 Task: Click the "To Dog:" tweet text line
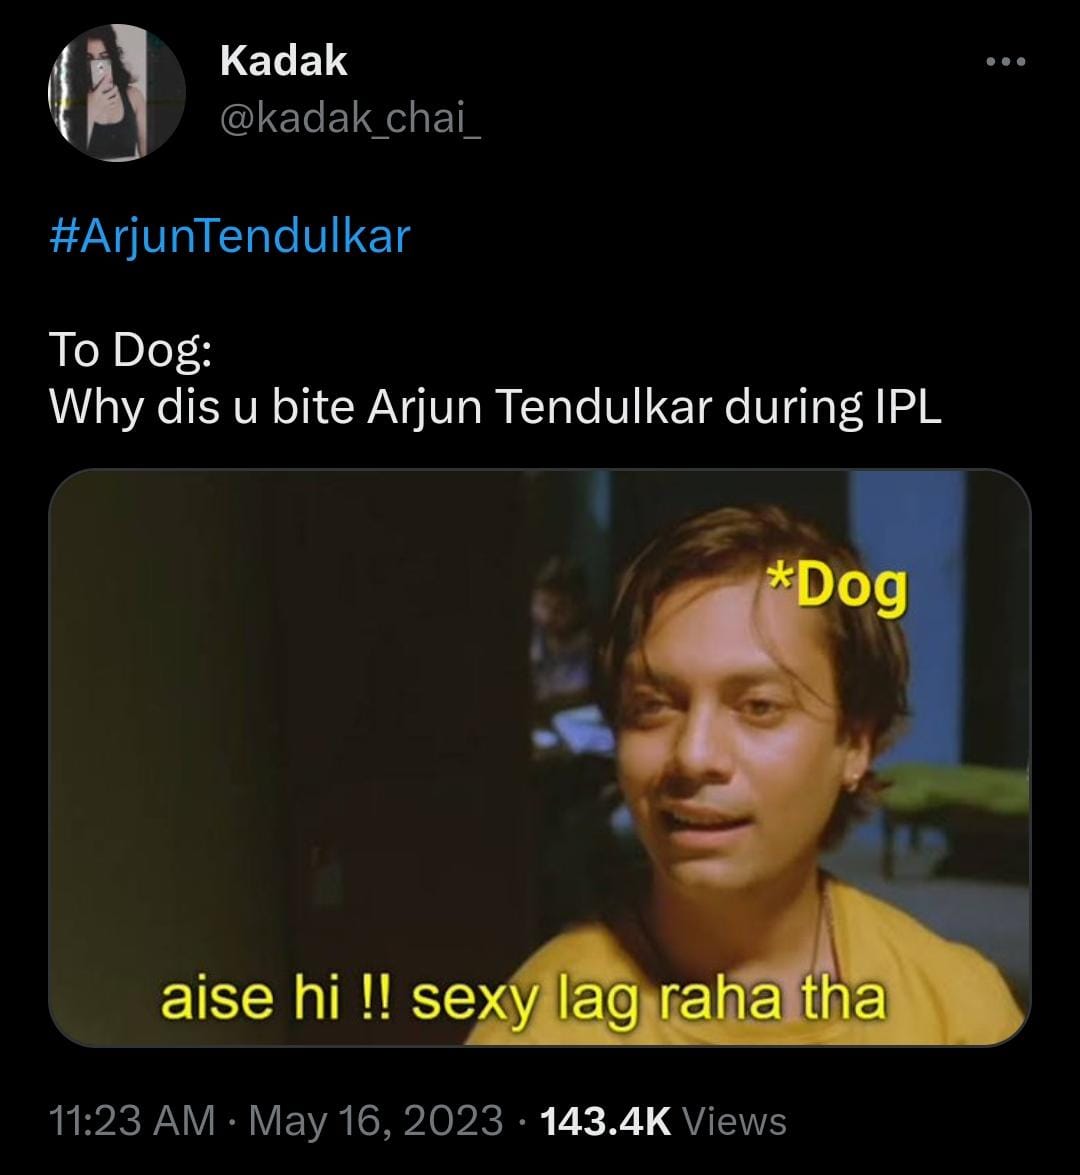[x=130, y=349]
